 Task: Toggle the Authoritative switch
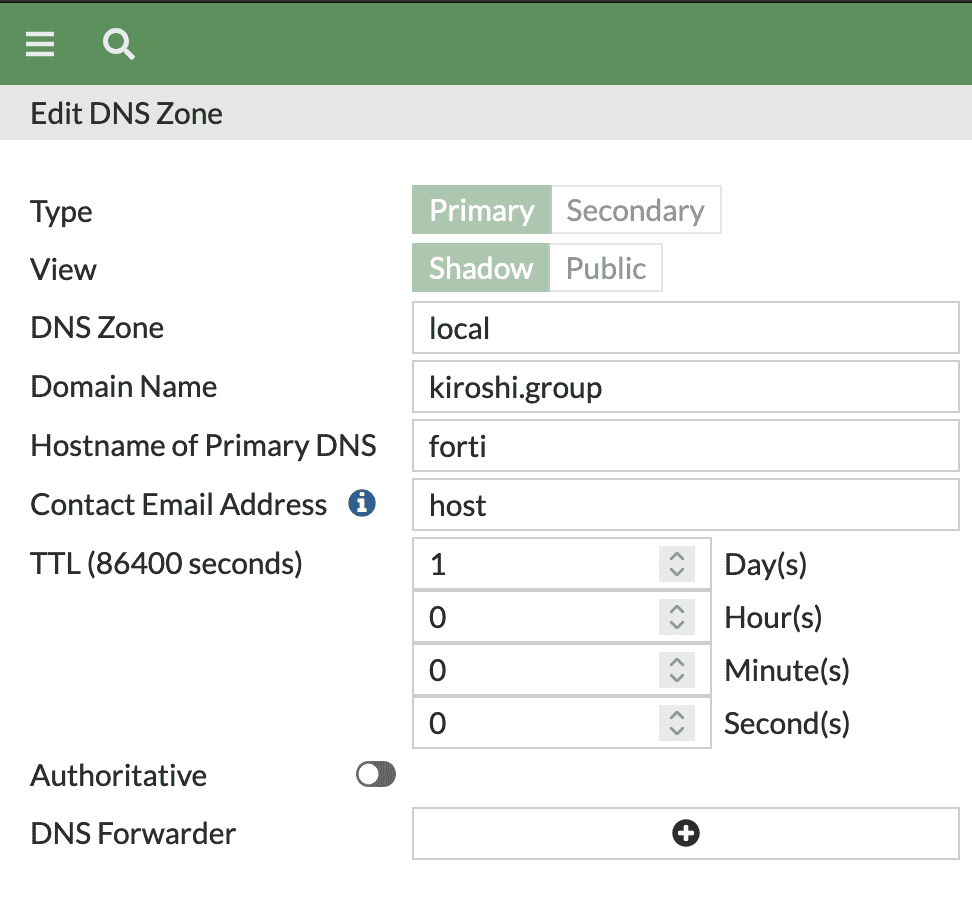pos(376,774)
